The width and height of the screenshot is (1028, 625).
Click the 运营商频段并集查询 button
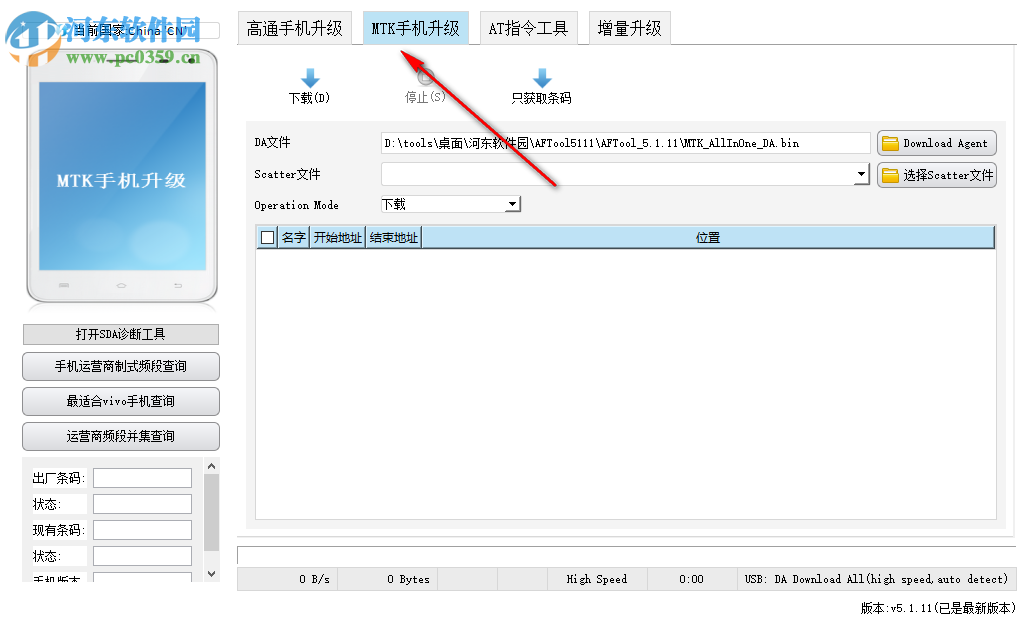pos(120,436)
